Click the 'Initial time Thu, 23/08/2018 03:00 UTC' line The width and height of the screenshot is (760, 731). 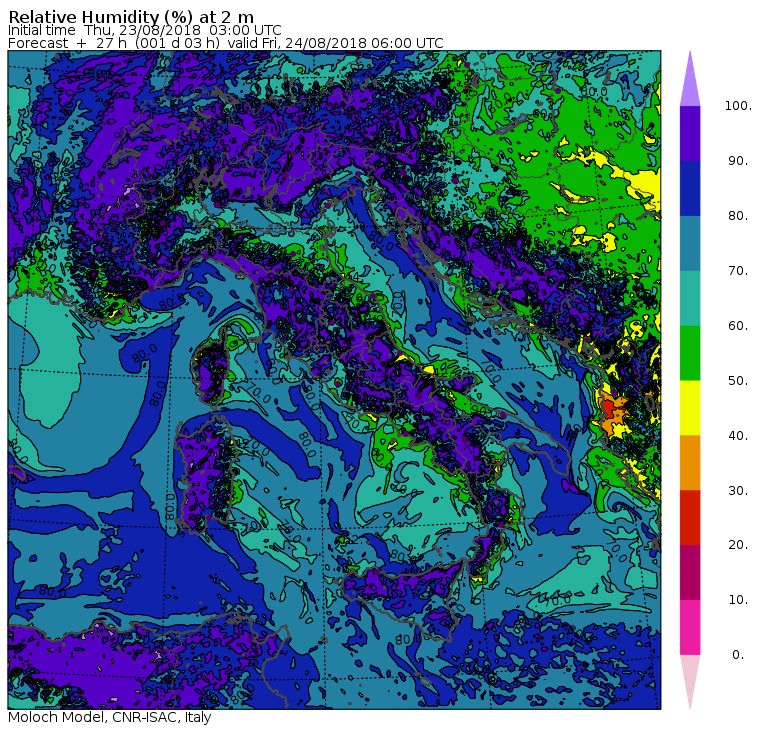coord(144,30)
